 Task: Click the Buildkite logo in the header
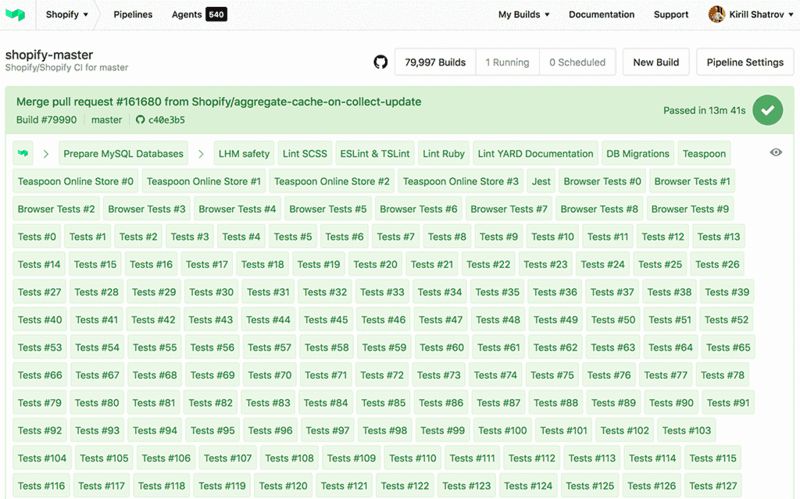pos(15,14)
